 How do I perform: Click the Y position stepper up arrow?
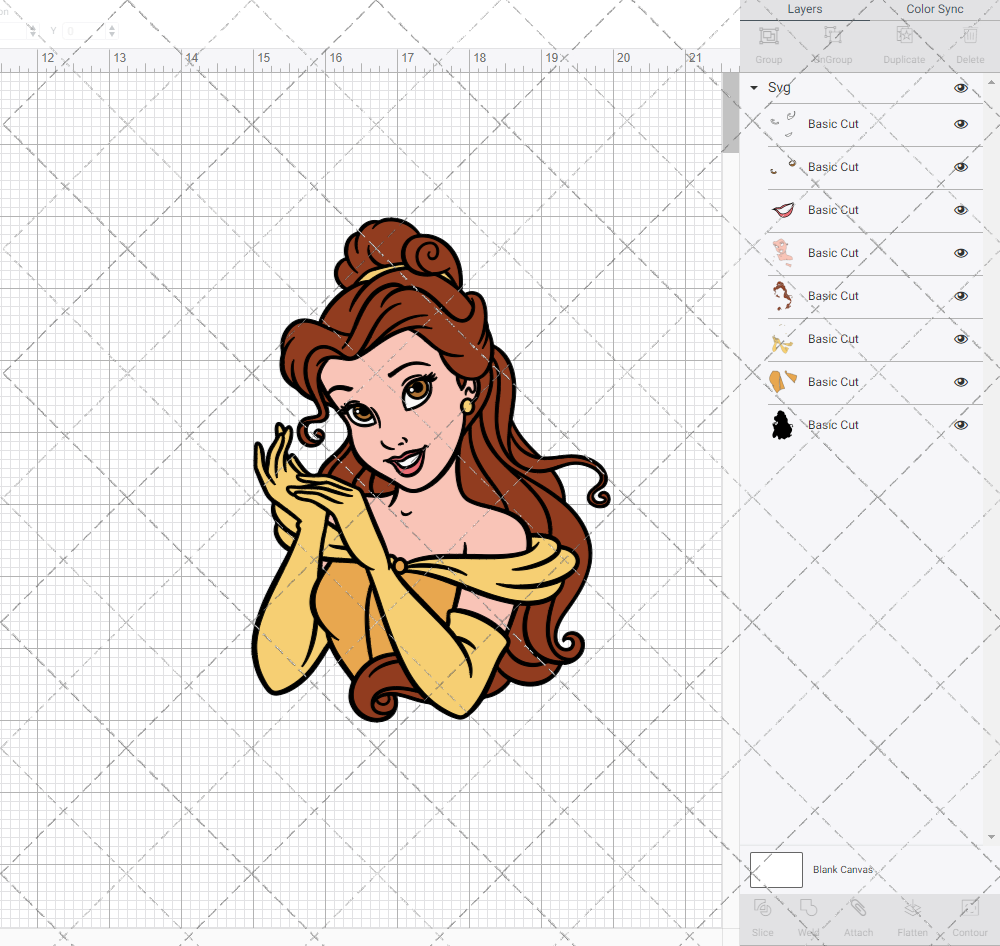[x=112, y=27]
